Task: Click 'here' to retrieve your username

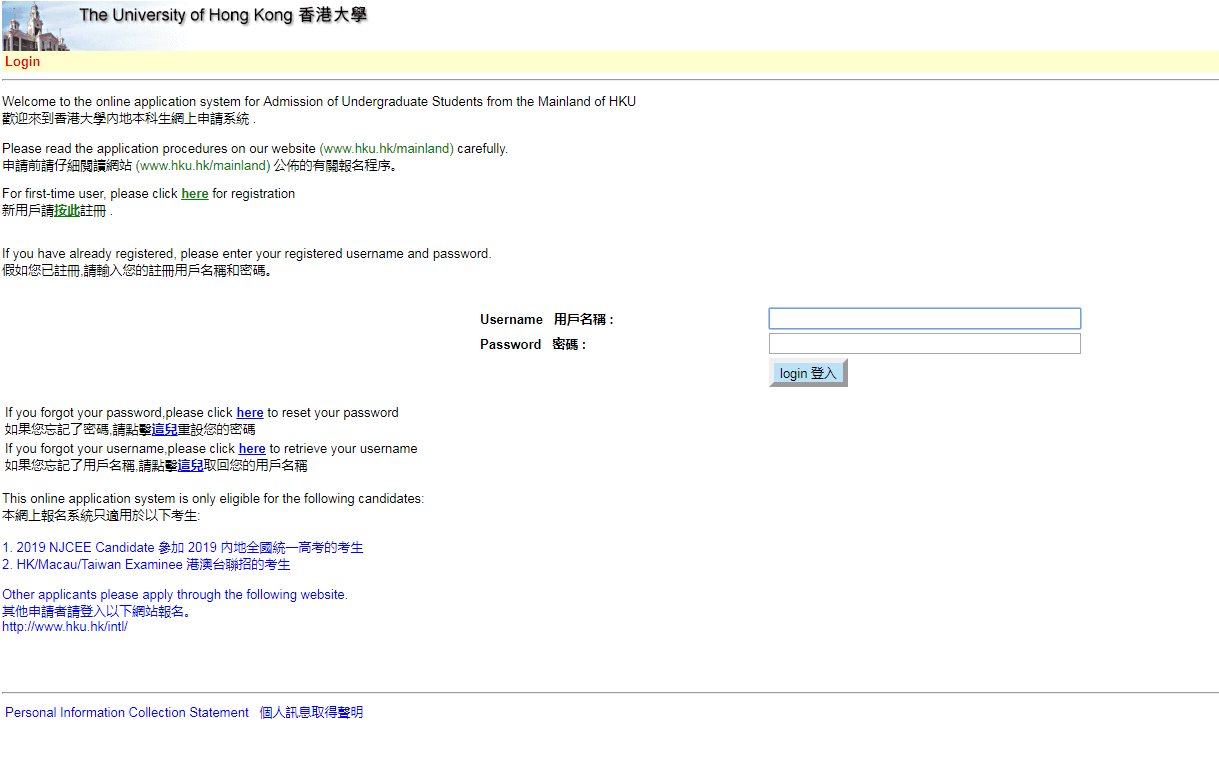Action: point(251,449)
